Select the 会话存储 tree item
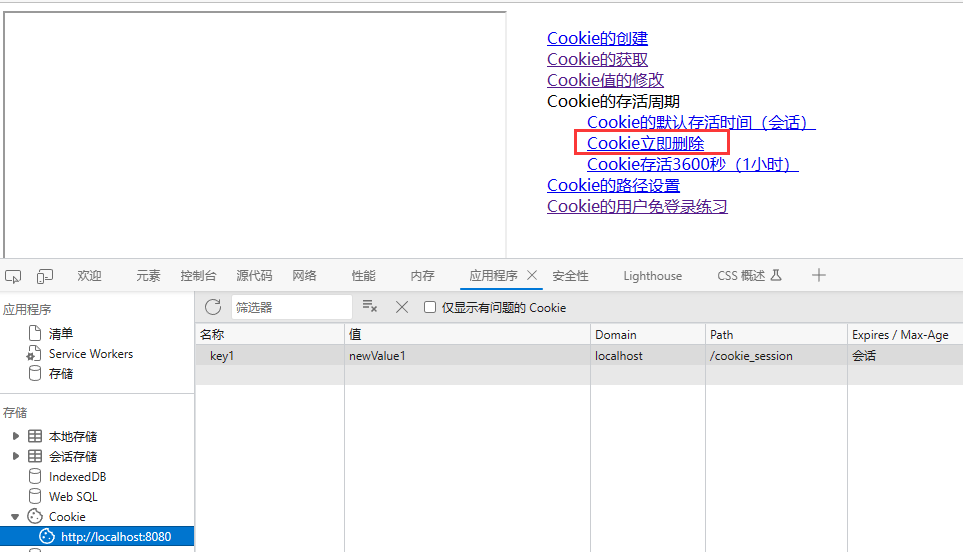This screenshot has width=963, height=552. click(72, 456)
